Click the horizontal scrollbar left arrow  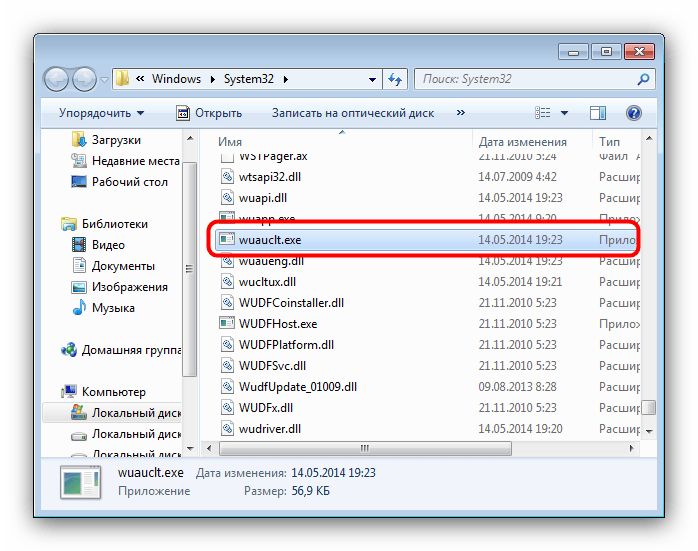pos(209,448)
